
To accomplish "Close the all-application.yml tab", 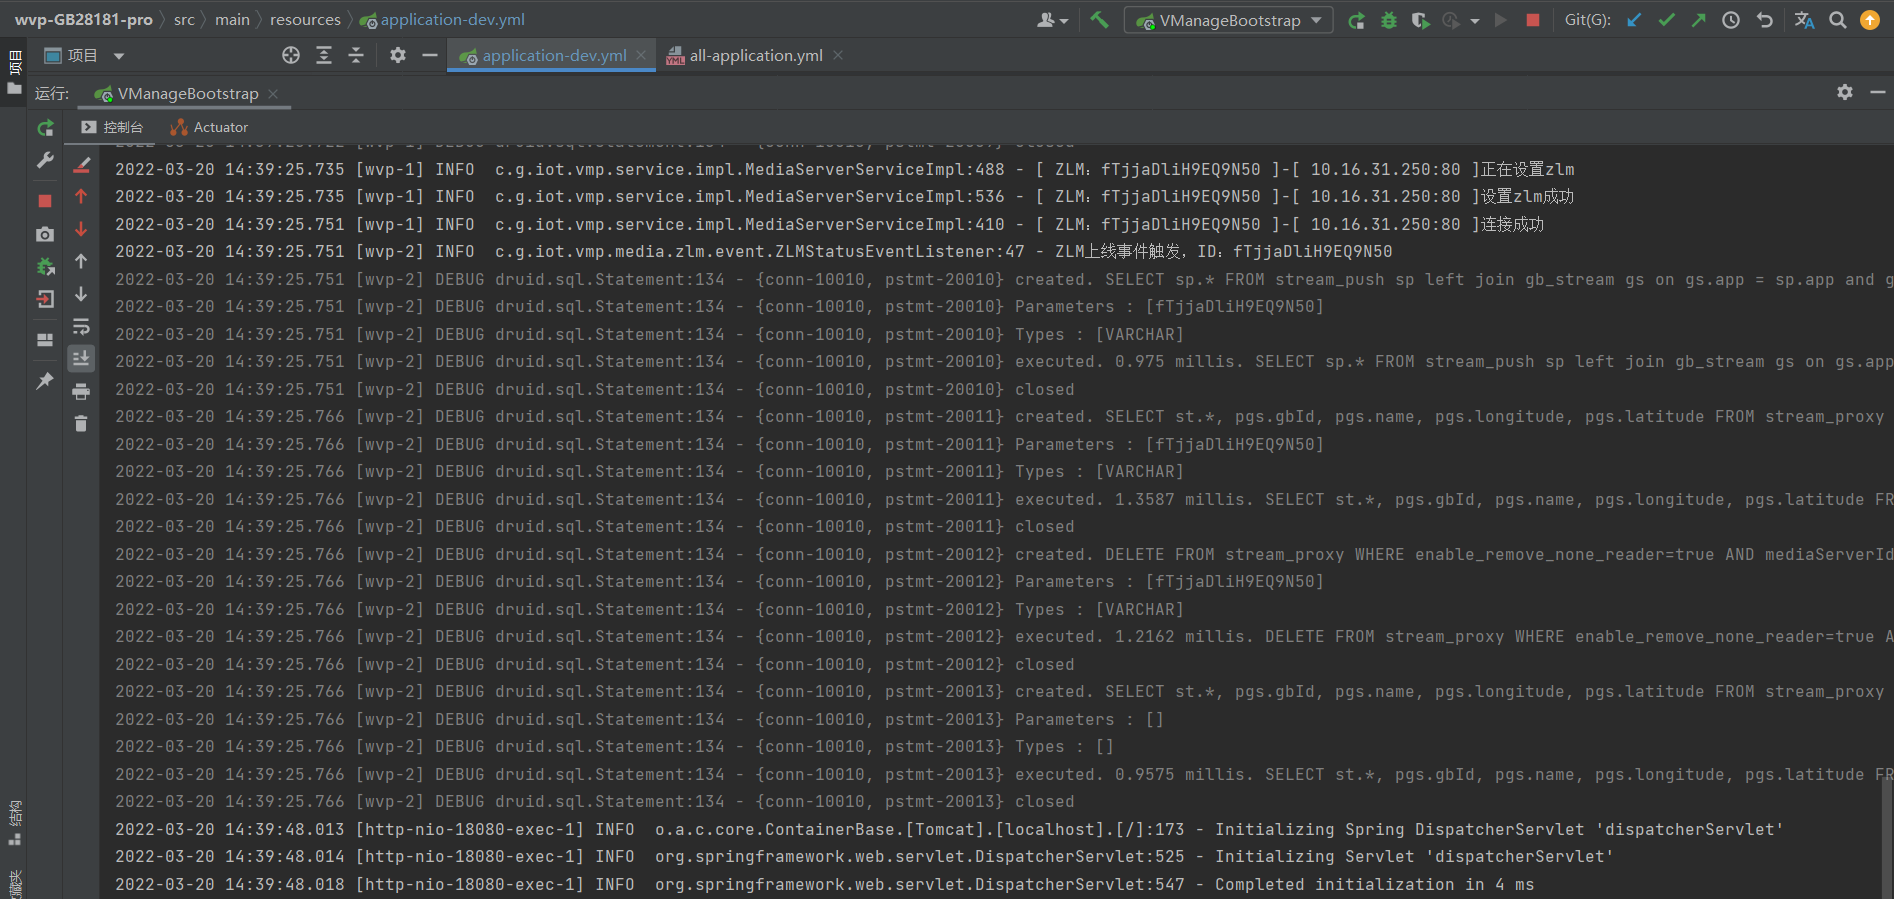I will point(838,55).
